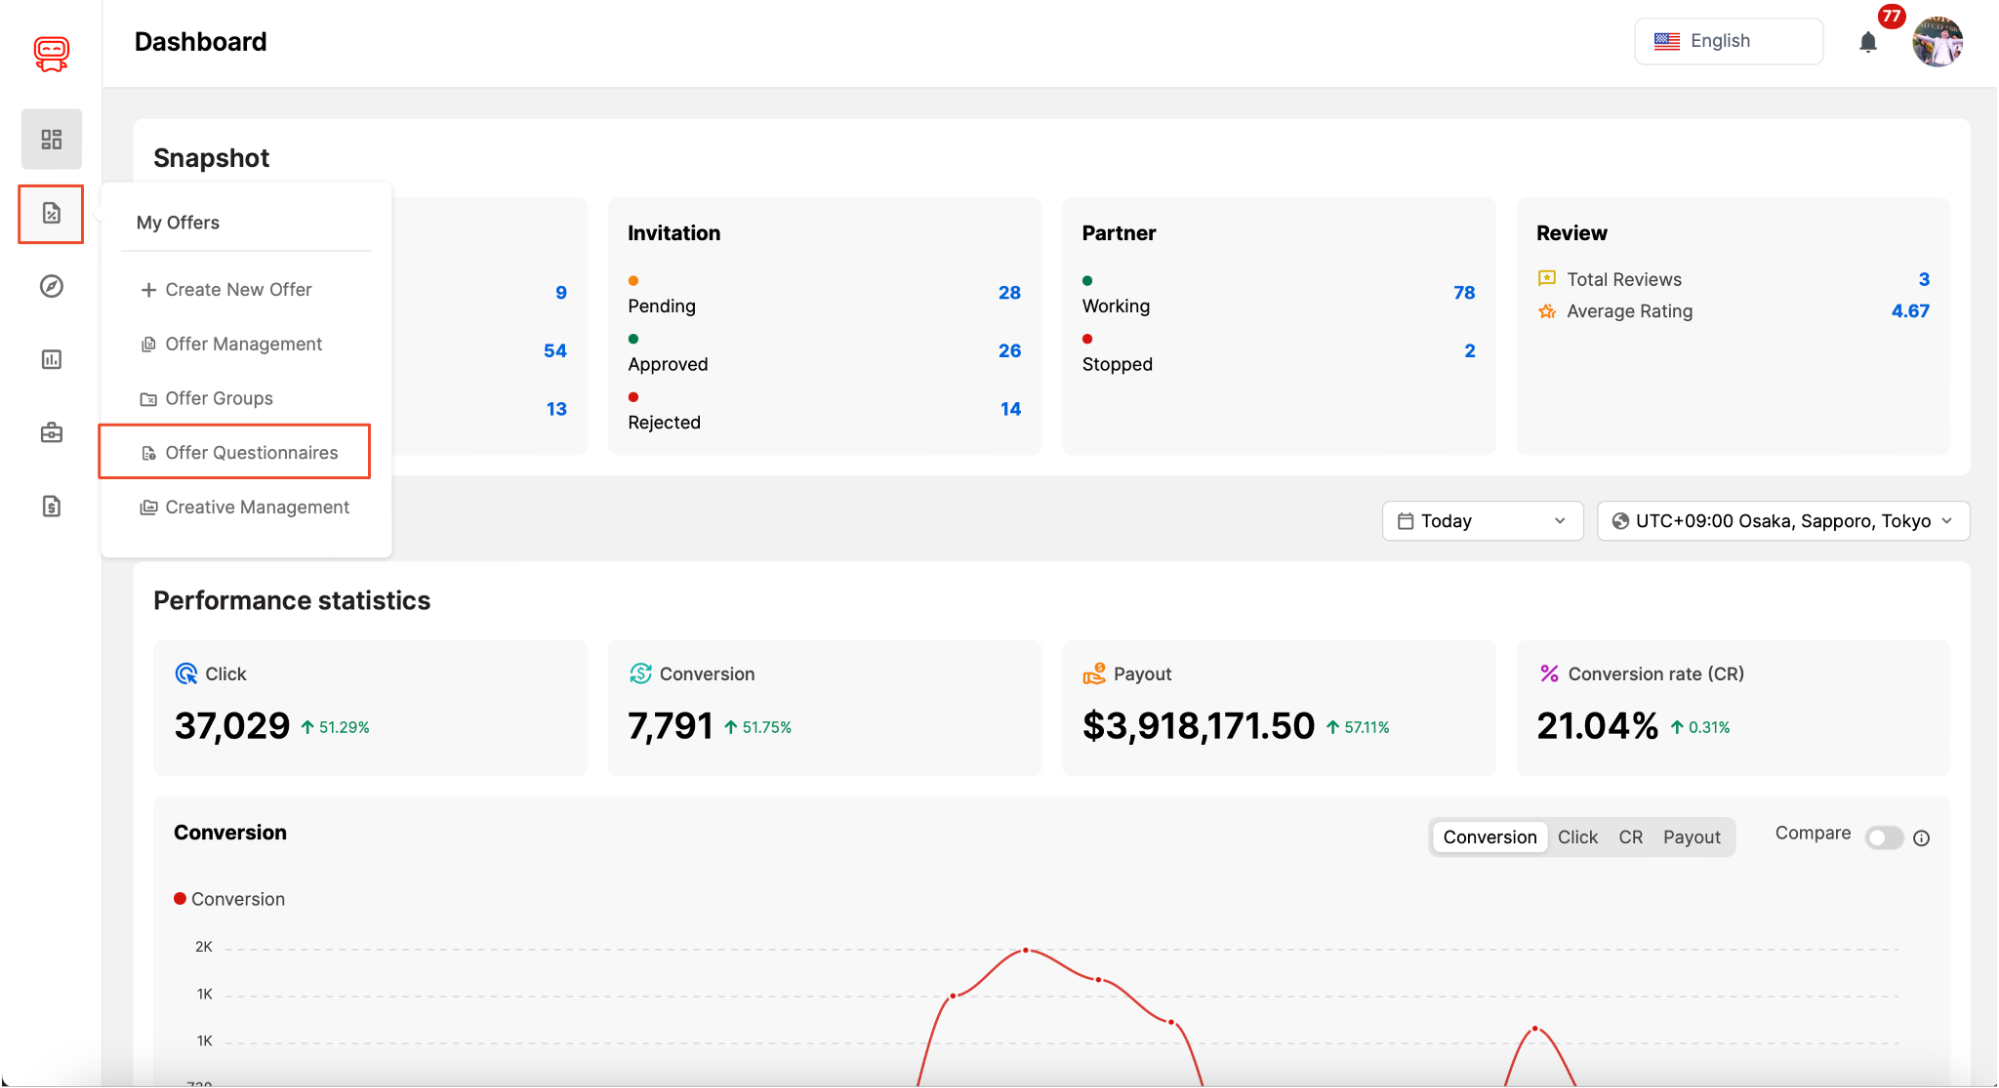Select Offer Questionnaires menu item
Screen dimensions: 1999x1088
pyautogui.click(x=251, y=453)
